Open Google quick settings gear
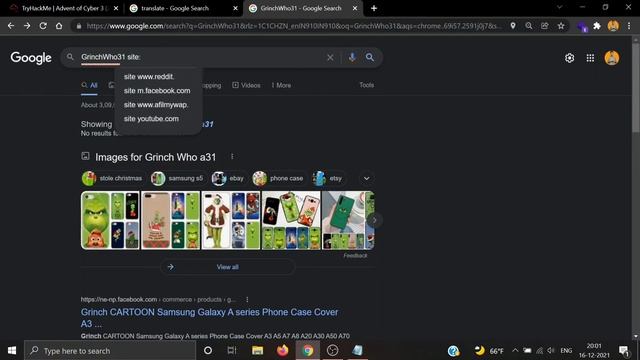Viewport: 640px width, 360px height. (x=569, y=58)
